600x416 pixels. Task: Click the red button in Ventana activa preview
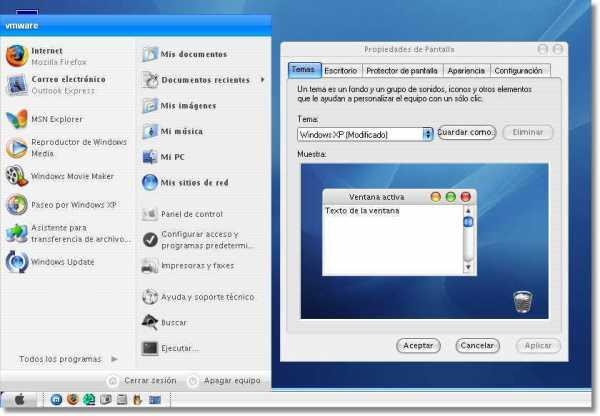pyautogui.click(x=466, y=197)
